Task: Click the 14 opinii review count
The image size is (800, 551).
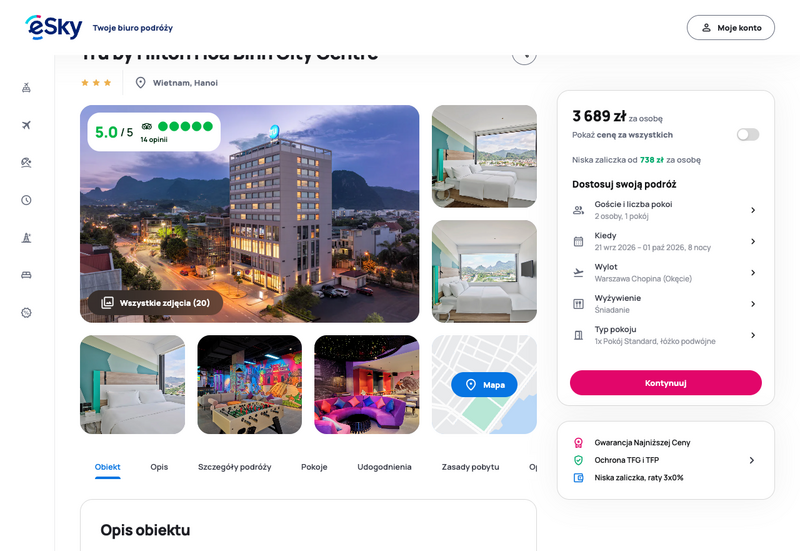Action: [154, 140]
